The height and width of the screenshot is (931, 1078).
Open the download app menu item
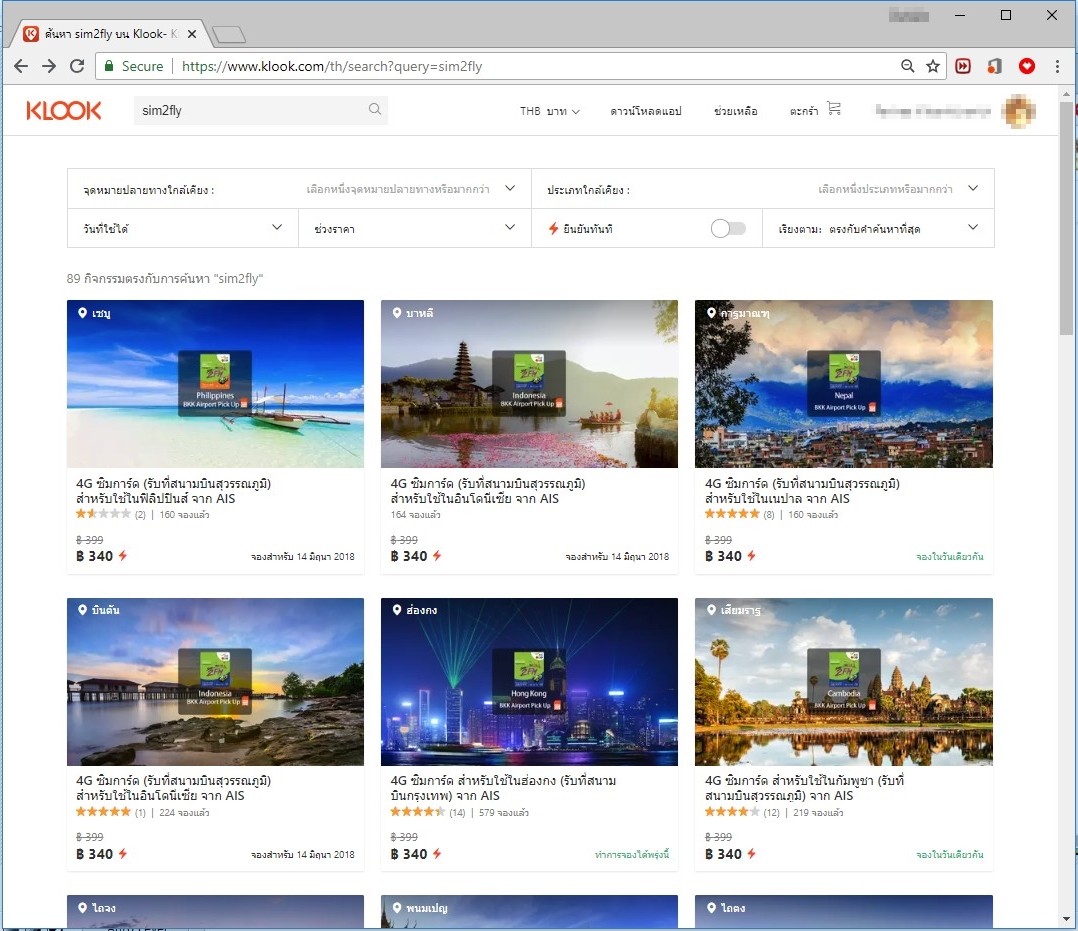click(646, 111)
